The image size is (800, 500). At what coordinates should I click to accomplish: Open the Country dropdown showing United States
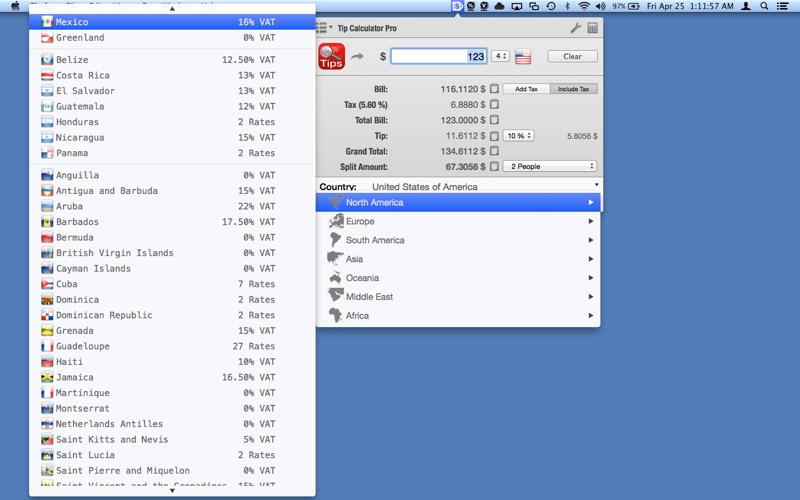(459, 186)
